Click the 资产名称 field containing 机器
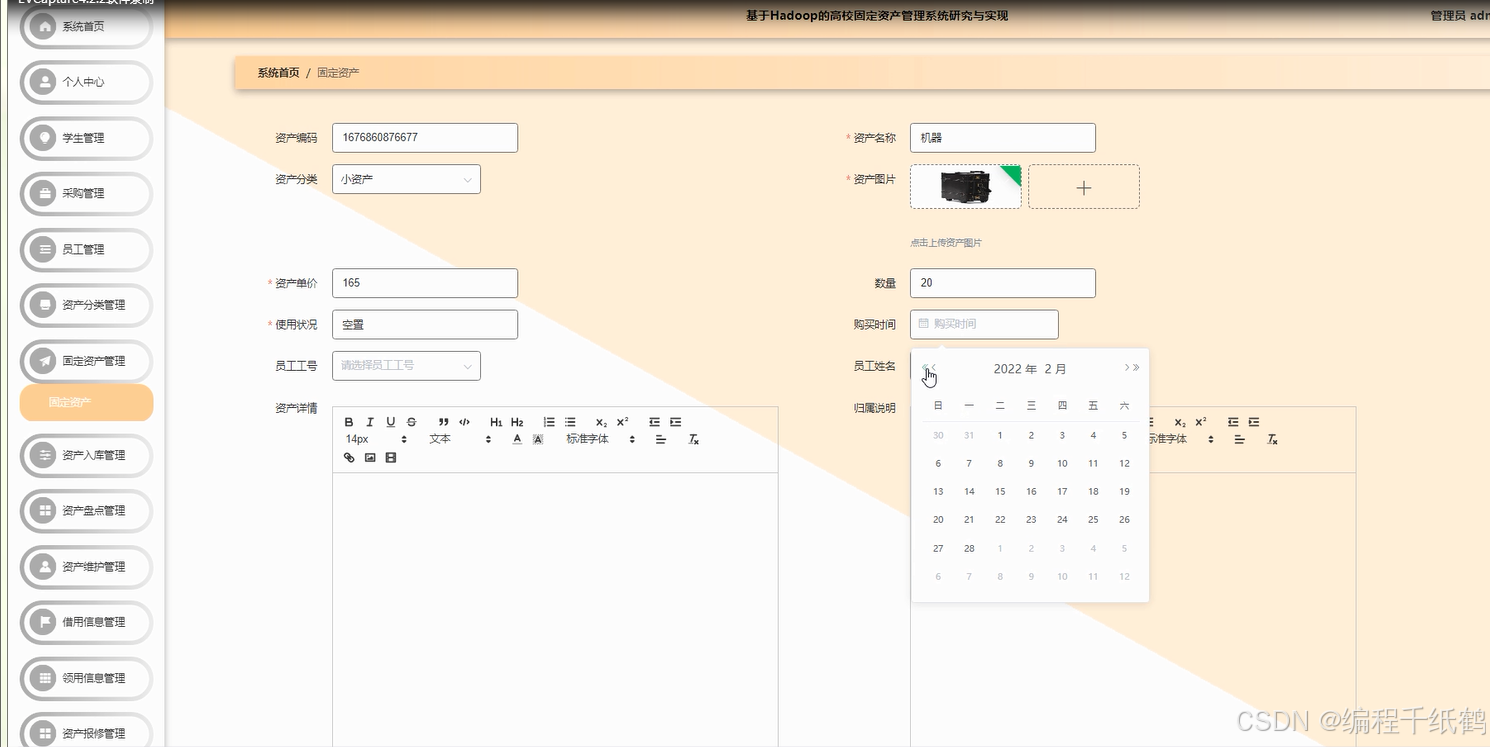Screen dimensions: 1490x747 [1003, 138]
